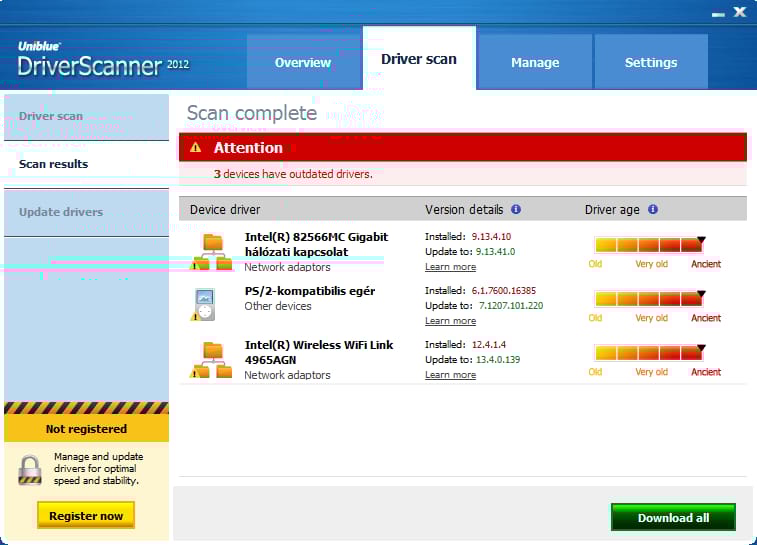The image size is (757, 545).
Task: Click the driver age bar for PS/2 egér
Action: tap(649, 299)
